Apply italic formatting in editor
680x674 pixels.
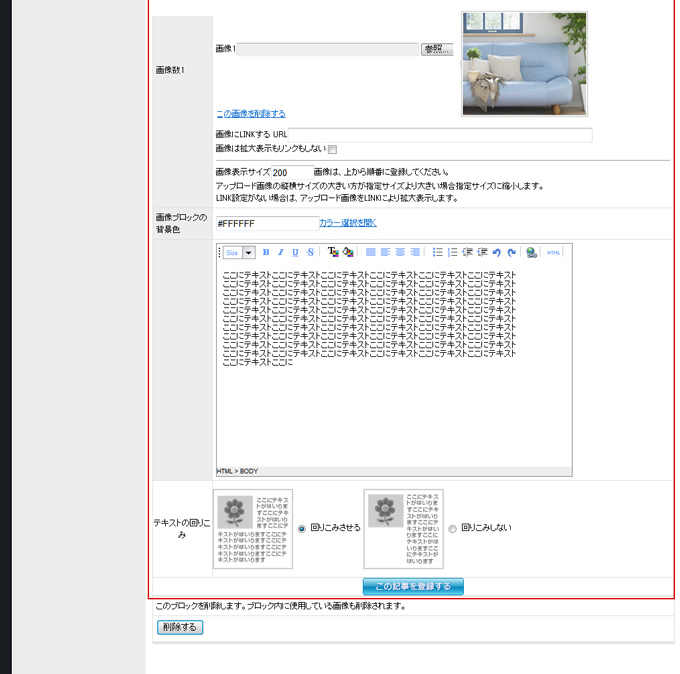coord(280,253)
